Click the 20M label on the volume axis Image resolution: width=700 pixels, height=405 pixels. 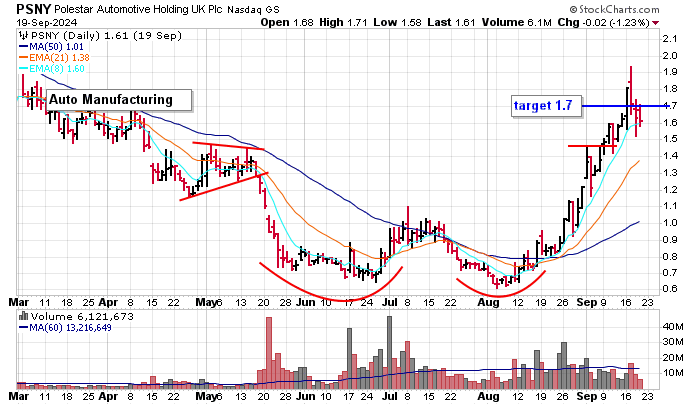(x=673, y=358)
